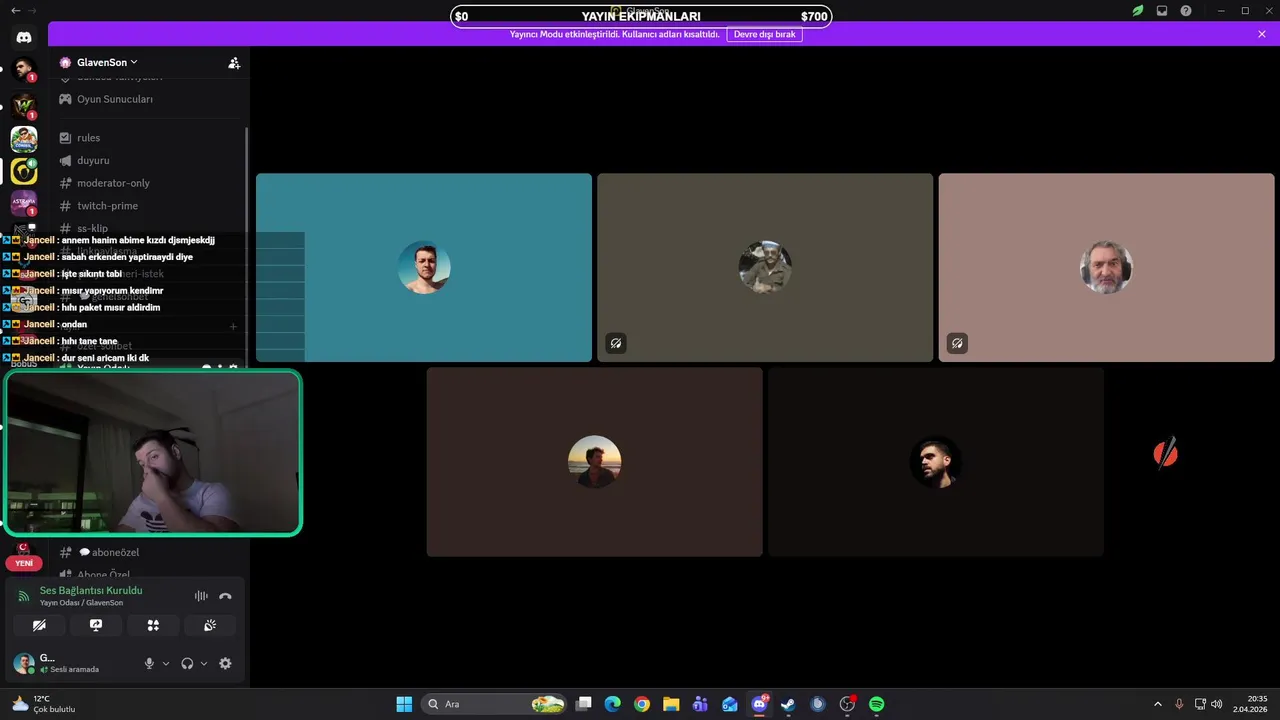
Task: Toggle camera on in voice panel
Action: pos(39,625)
